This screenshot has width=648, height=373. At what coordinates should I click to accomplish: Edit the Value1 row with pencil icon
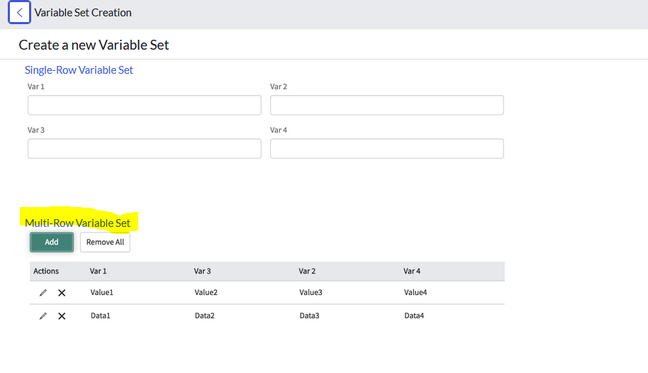pos(43,292)
